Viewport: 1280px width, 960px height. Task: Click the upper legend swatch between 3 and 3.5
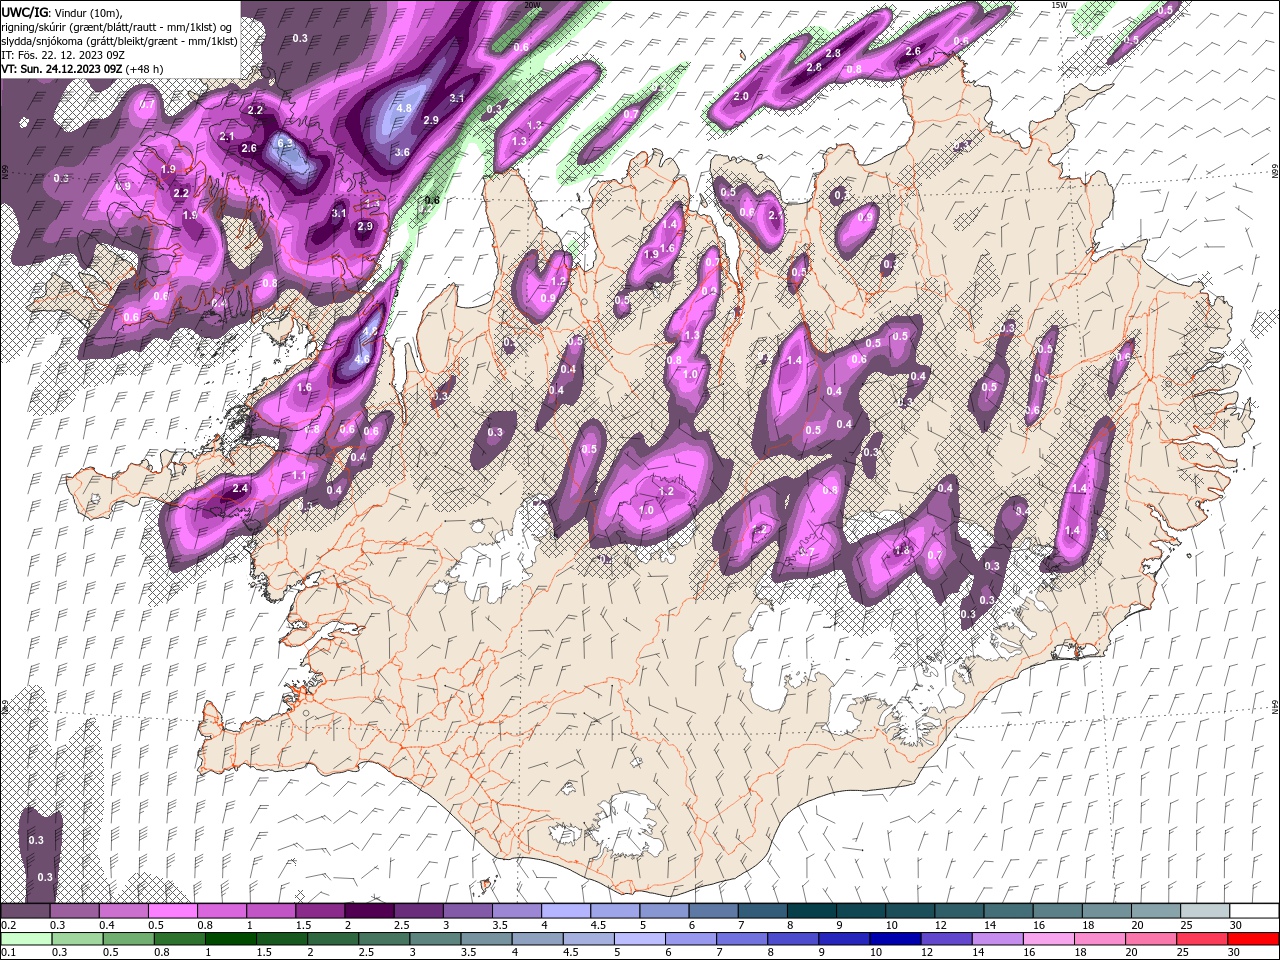[x=466, y=911]
